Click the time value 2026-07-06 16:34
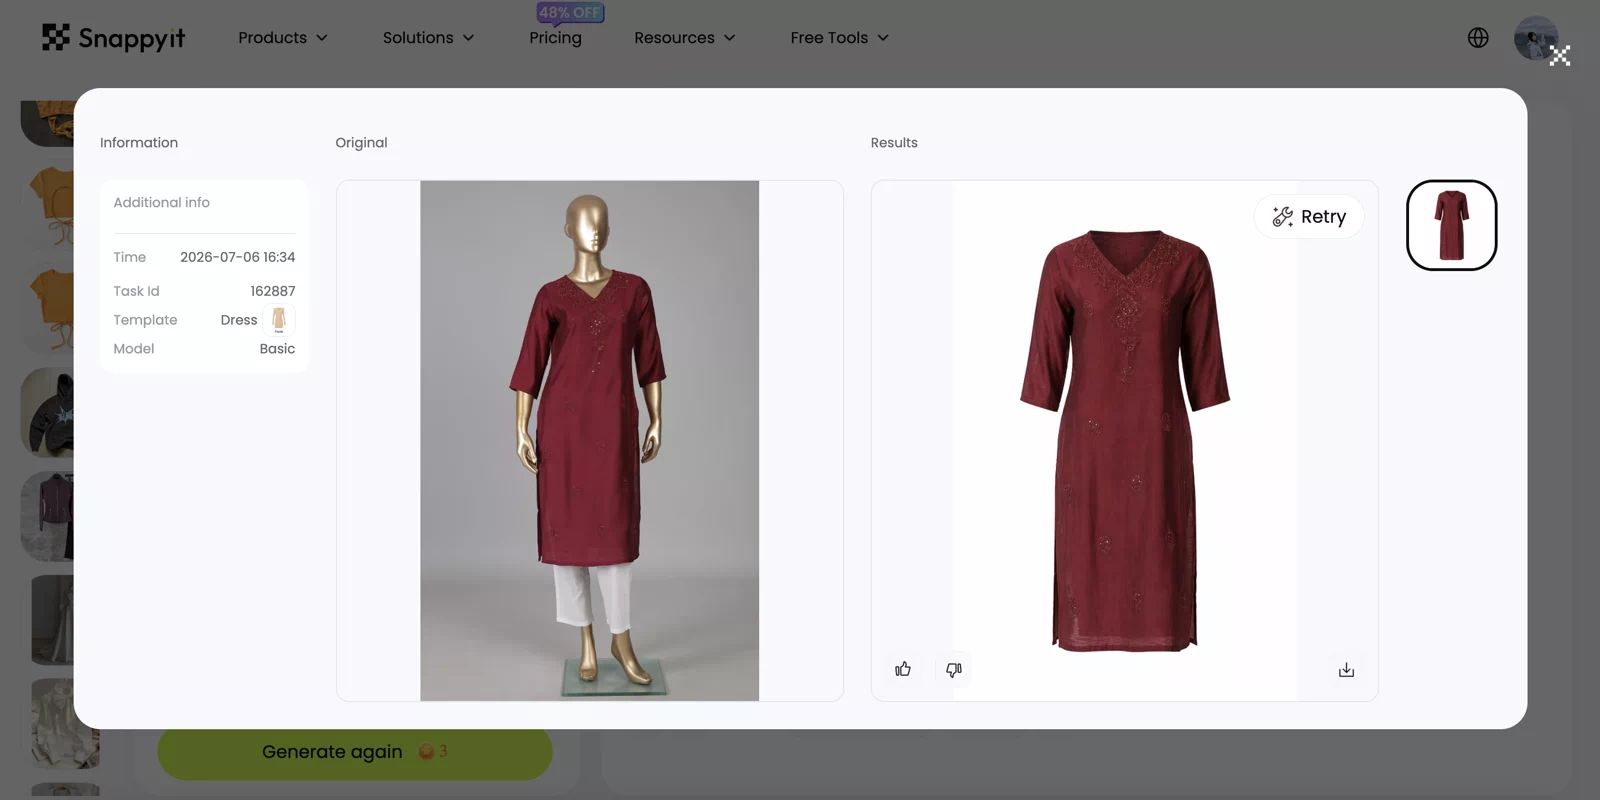 coord(237,257)
